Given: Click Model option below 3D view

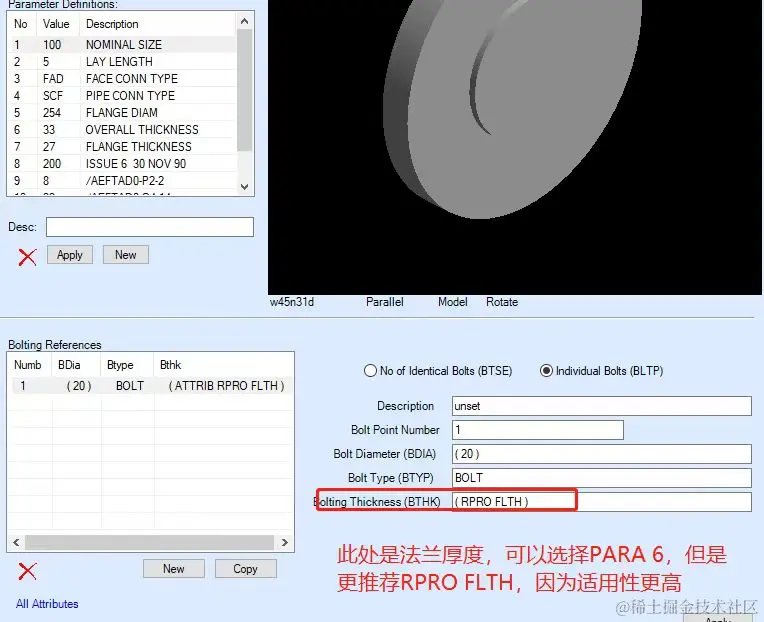Looking at the screenshot, I should pyautogui.click(x=453, y=302).
